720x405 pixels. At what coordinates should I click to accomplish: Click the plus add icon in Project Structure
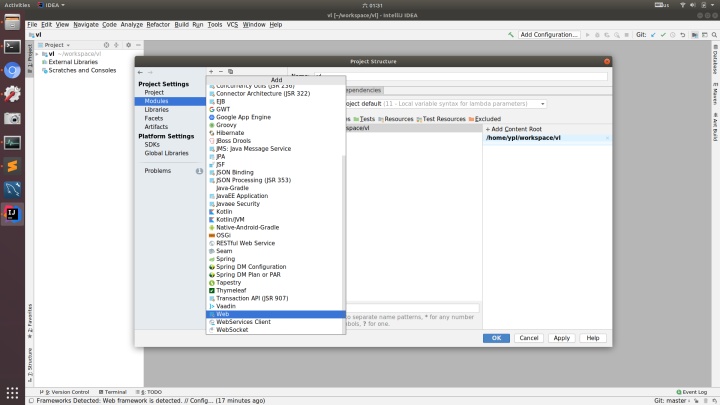point(211,72)
